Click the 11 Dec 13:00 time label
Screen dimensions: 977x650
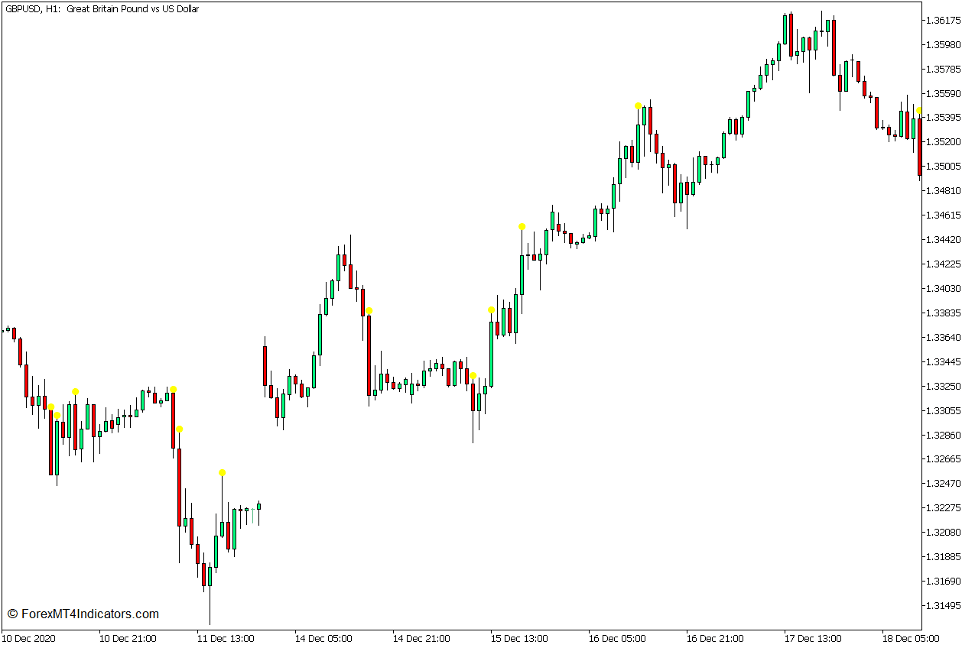(x=225, y=638)
